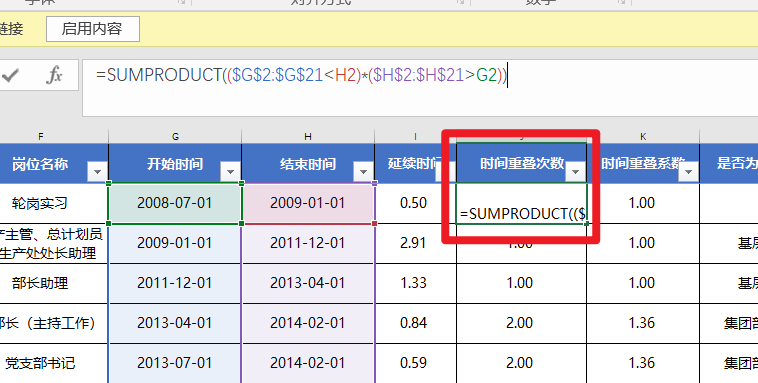The width and height of the screenshot is (758, 383).
Task: Select column H header
Action: click(308, 137)
